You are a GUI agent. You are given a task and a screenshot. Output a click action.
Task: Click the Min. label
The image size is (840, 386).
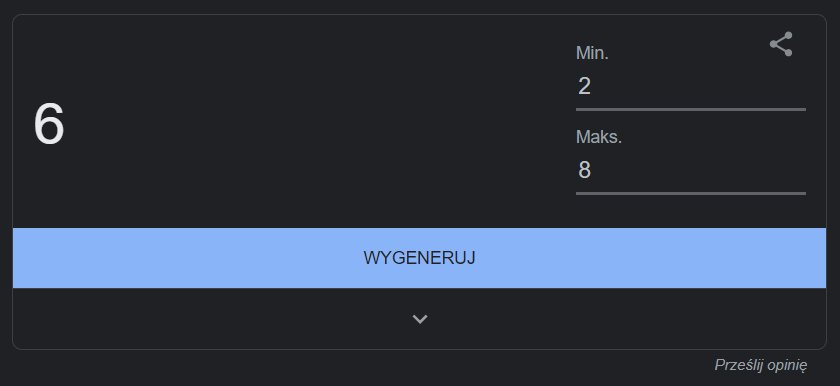(592, 53)
